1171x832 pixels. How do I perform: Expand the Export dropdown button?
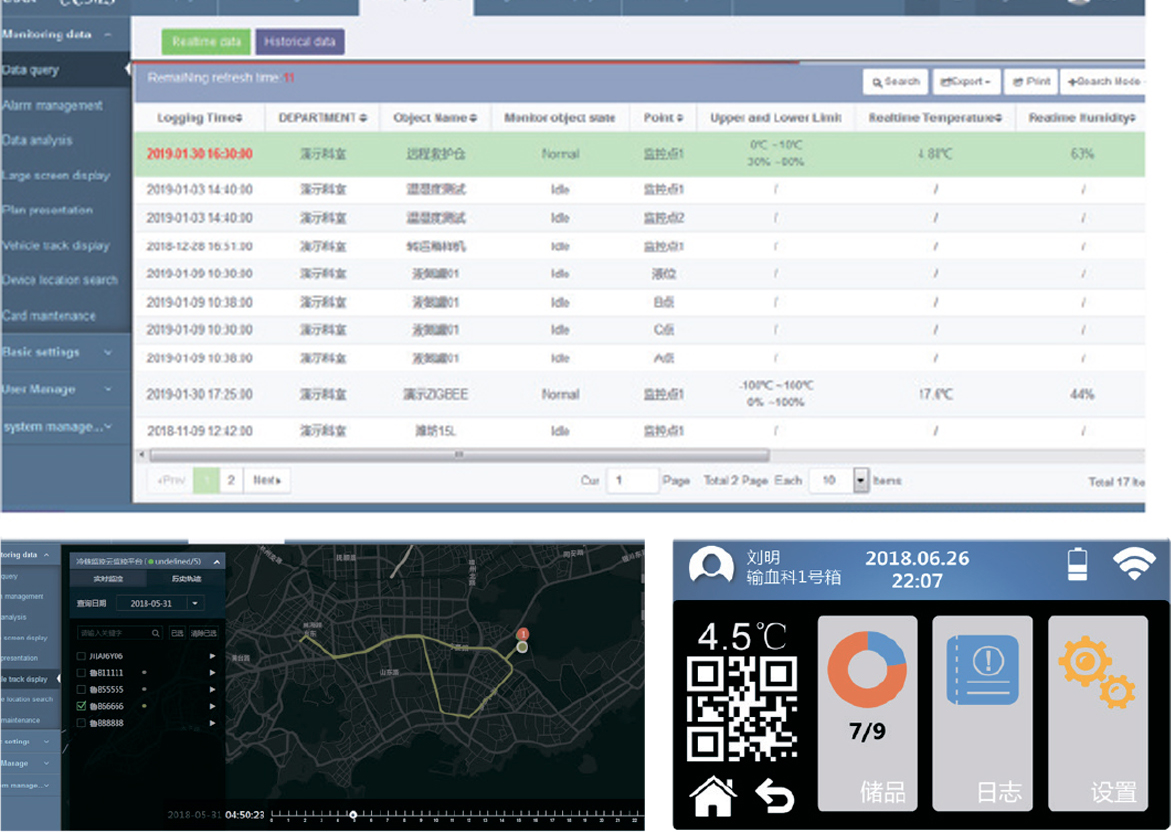(x=965, y=82)
